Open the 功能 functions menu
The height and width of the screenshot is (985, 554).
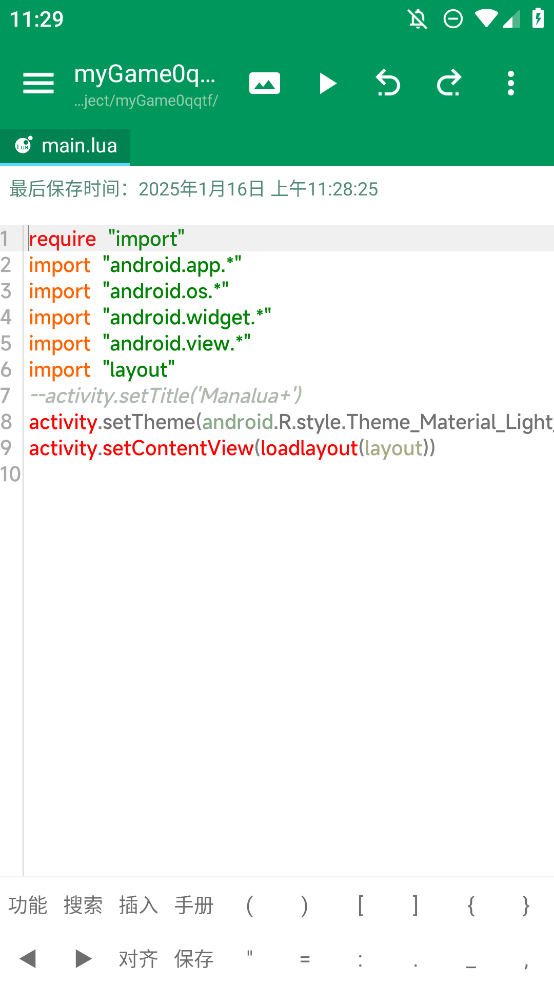tap(28, 905)
